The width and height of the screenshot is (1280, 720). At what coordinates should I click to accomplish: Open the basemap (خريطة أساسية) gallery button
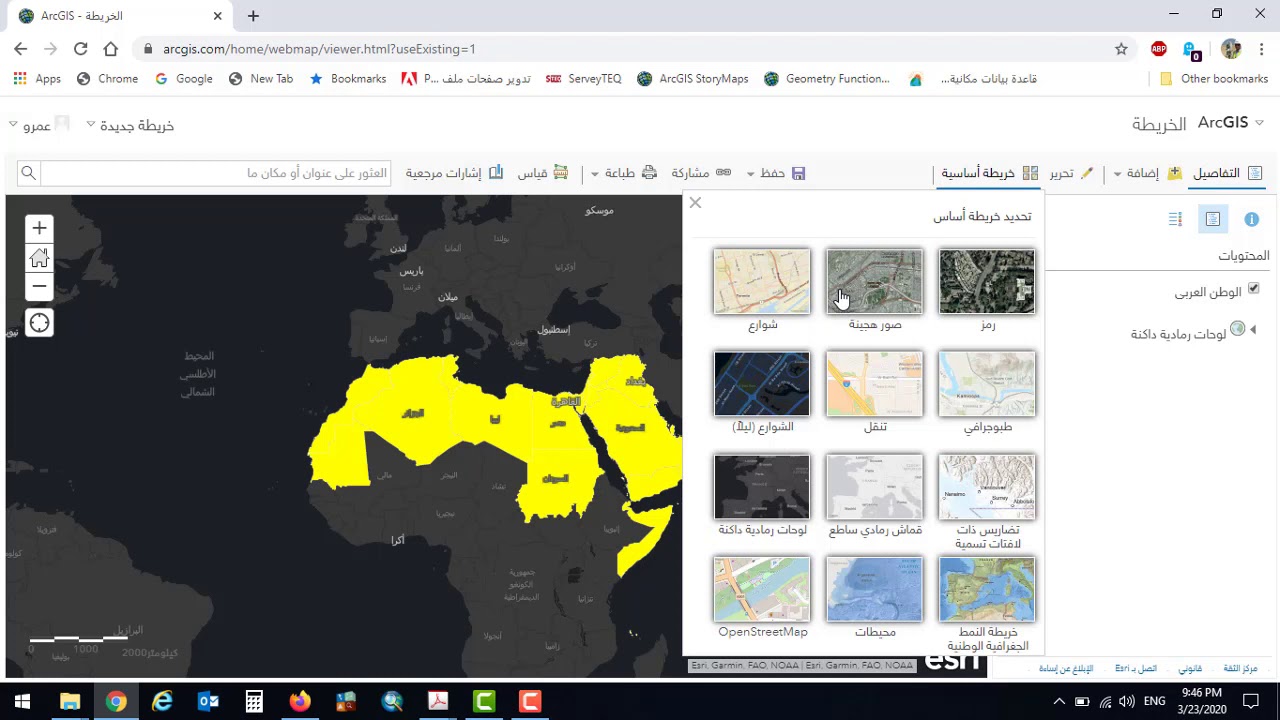[989, 173]
